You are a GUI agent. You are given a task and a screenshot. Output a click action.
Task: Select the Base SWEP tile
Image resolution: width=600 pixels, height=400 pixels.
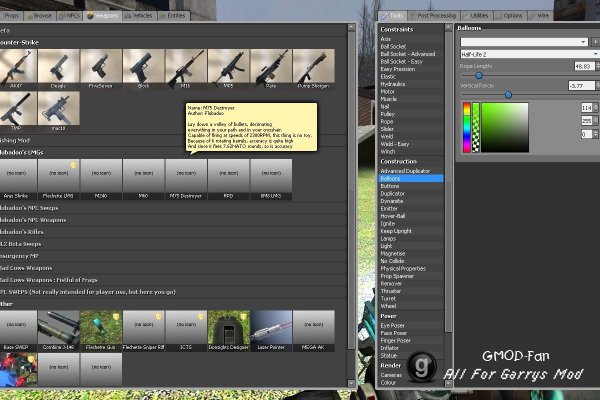(x=18, y=331)
